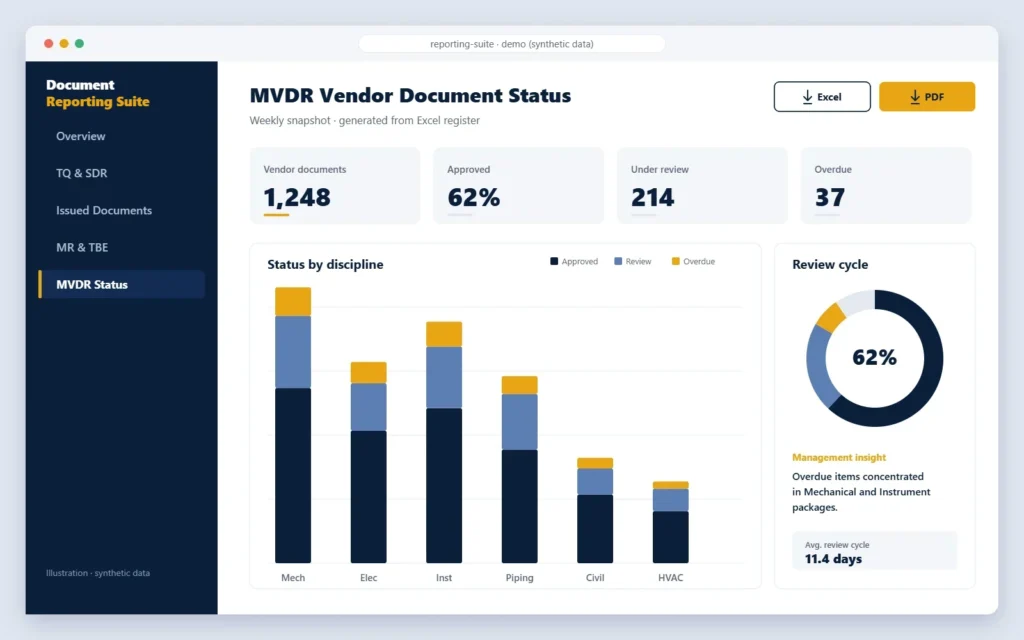Click the reporting-suite address bar

tap(511, 44)
